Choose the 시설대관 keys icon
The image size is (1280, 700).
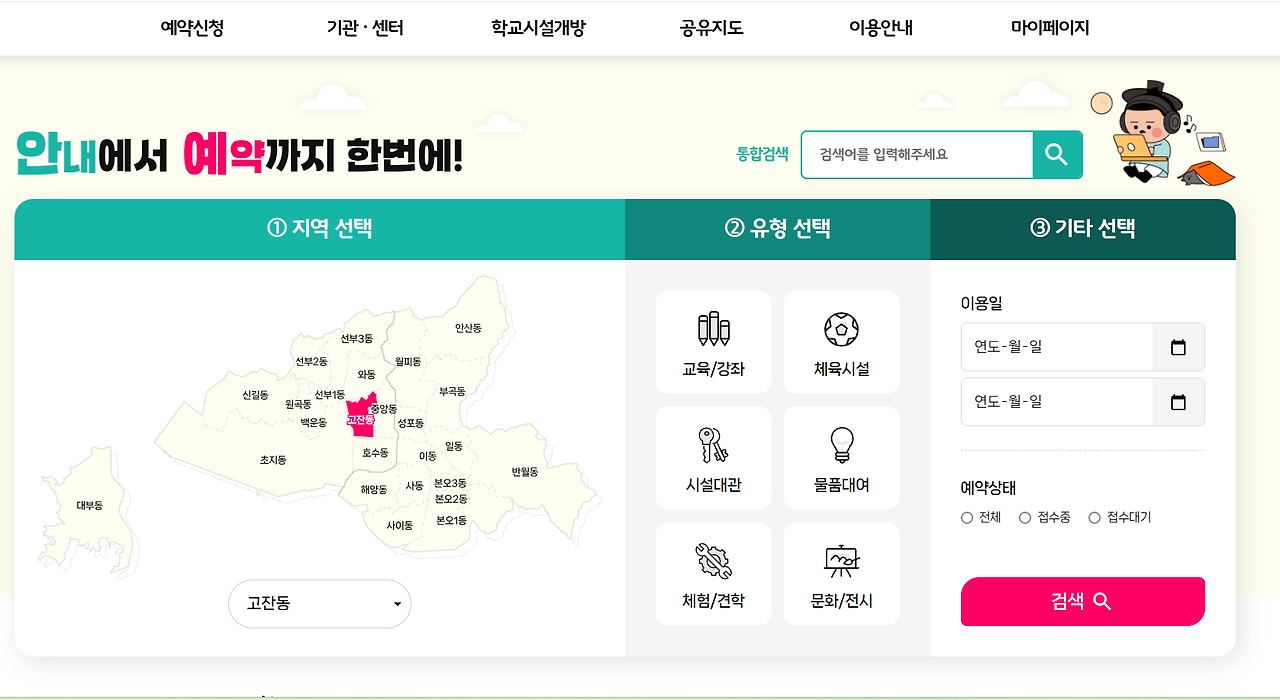point(713,445)
